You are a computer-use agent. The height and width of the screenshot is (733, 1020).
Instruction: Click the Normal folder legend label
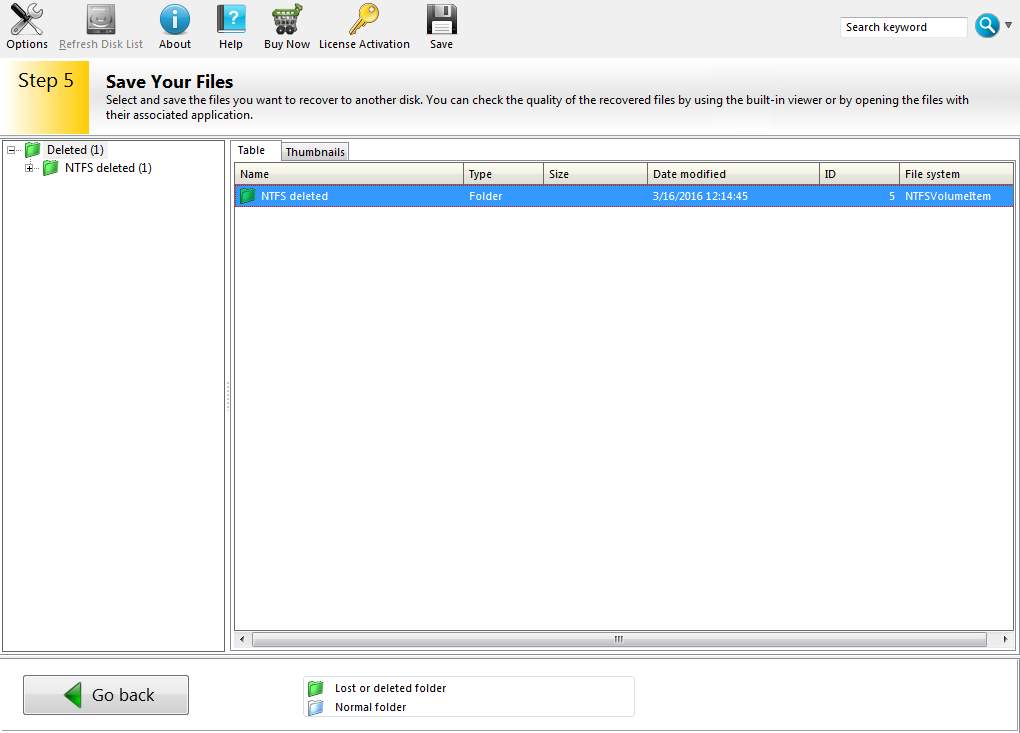point(370,707)
